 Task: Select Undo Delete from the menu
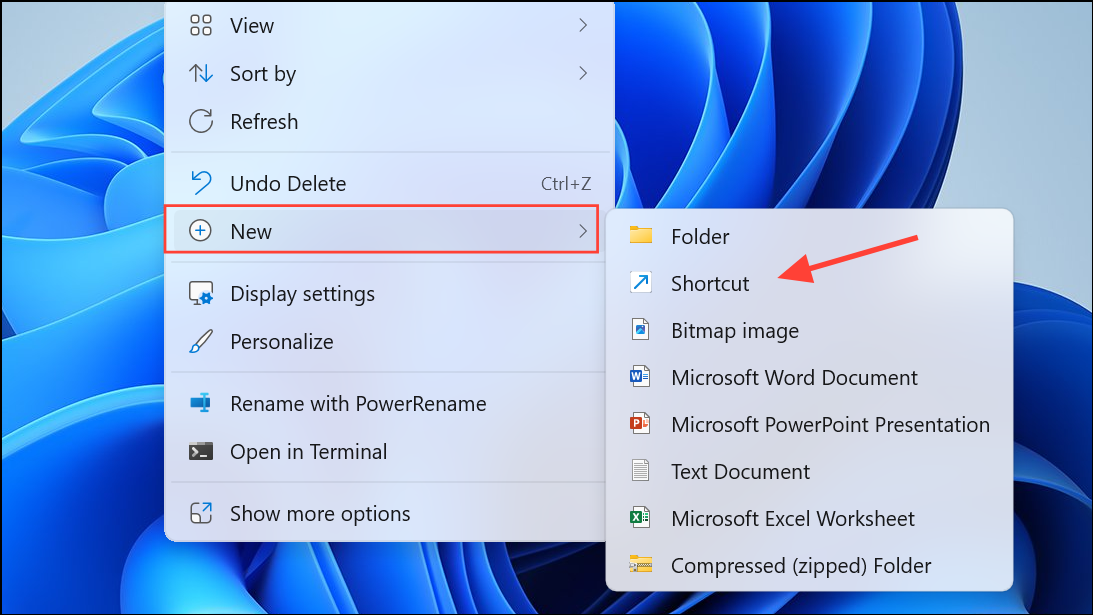coord(287,183)
